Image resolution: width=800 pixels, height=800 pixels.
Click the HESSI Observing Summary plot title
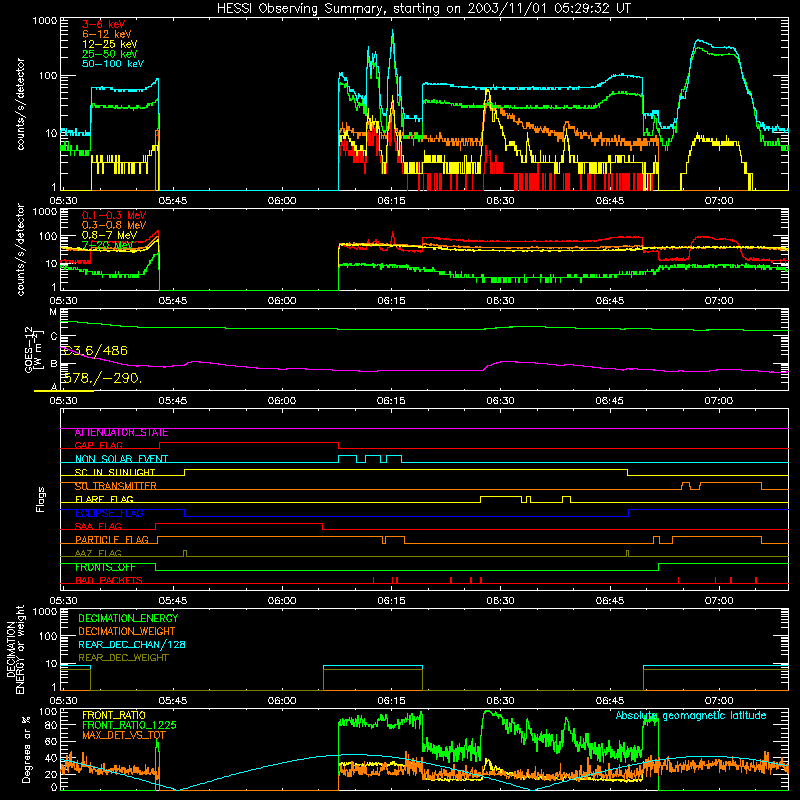click(424, 8)
